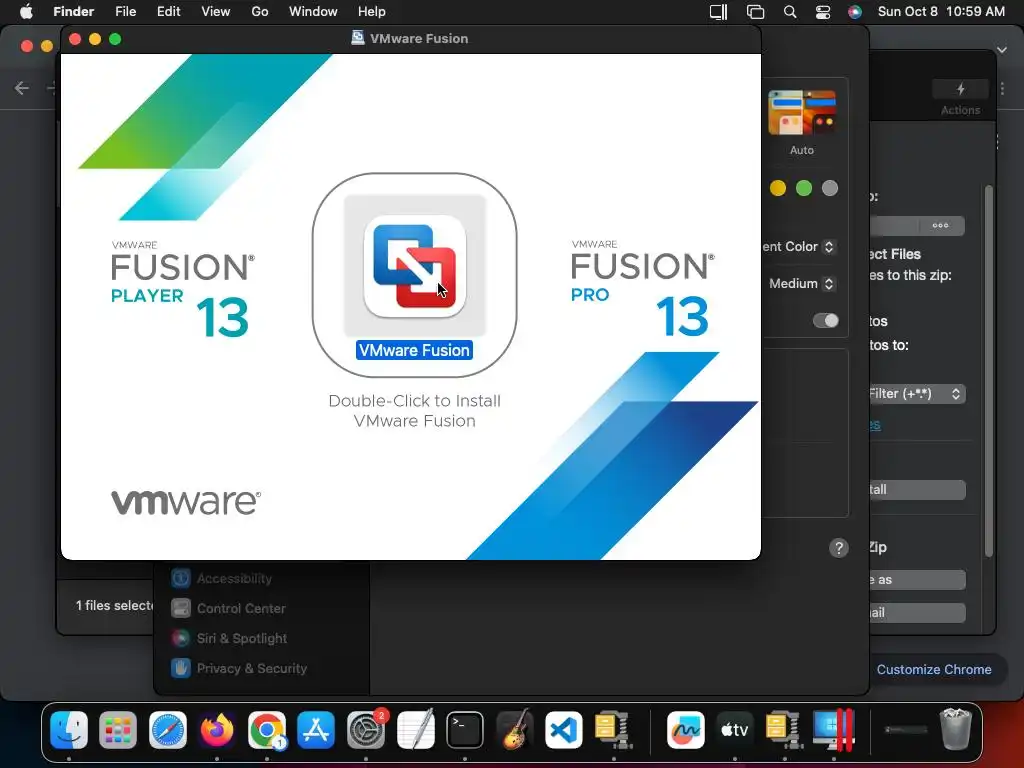Activate Siri from menu bar
The height and width of the screenshot is (768, 1024).
coord(854,12)
